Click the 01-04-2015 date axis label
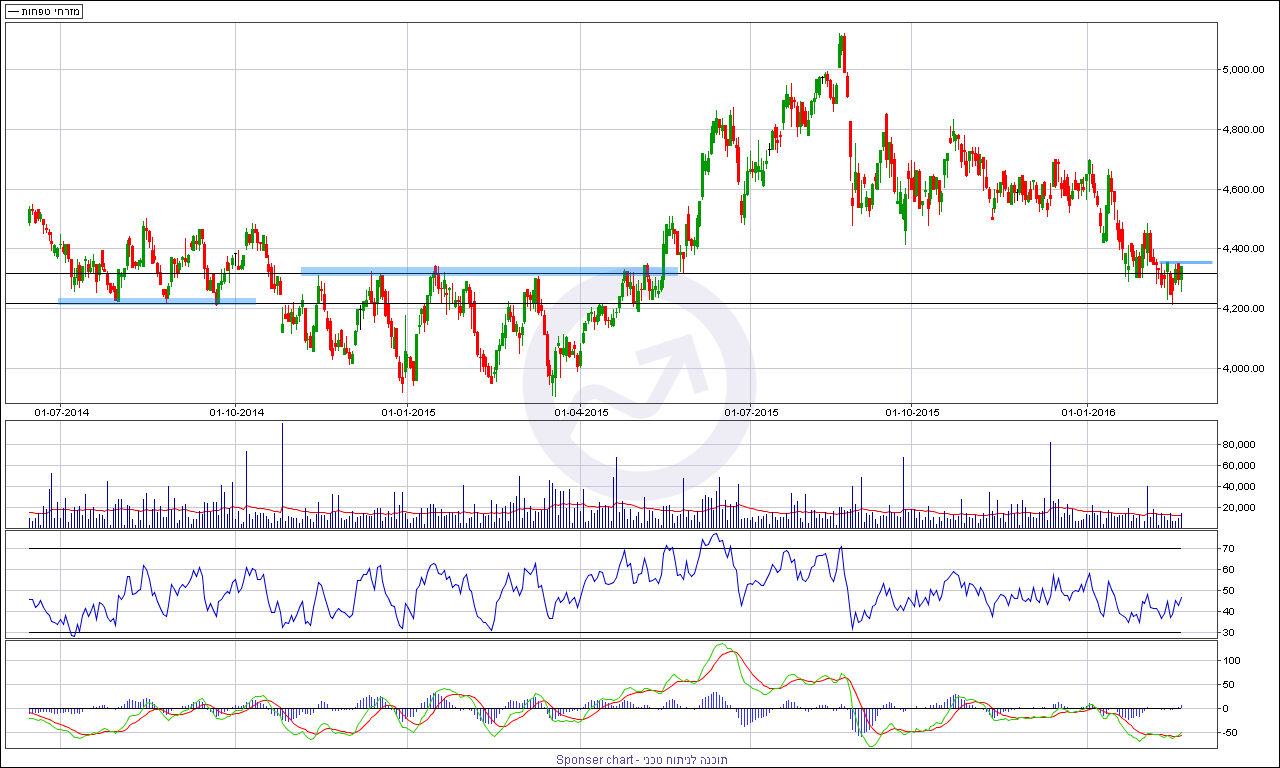Screen dimensions: 1280x768 click(580, 412)
